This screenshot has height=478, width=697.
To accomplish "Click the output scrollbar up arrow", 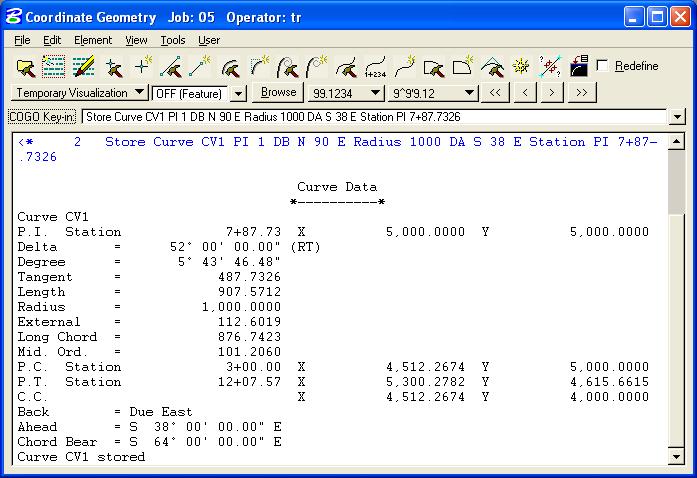I will tap(676, 142).
